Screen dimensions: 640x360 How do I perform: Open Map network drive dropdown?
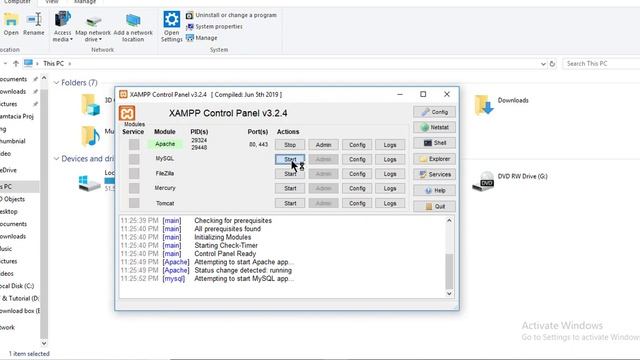(x=93, y=29)
